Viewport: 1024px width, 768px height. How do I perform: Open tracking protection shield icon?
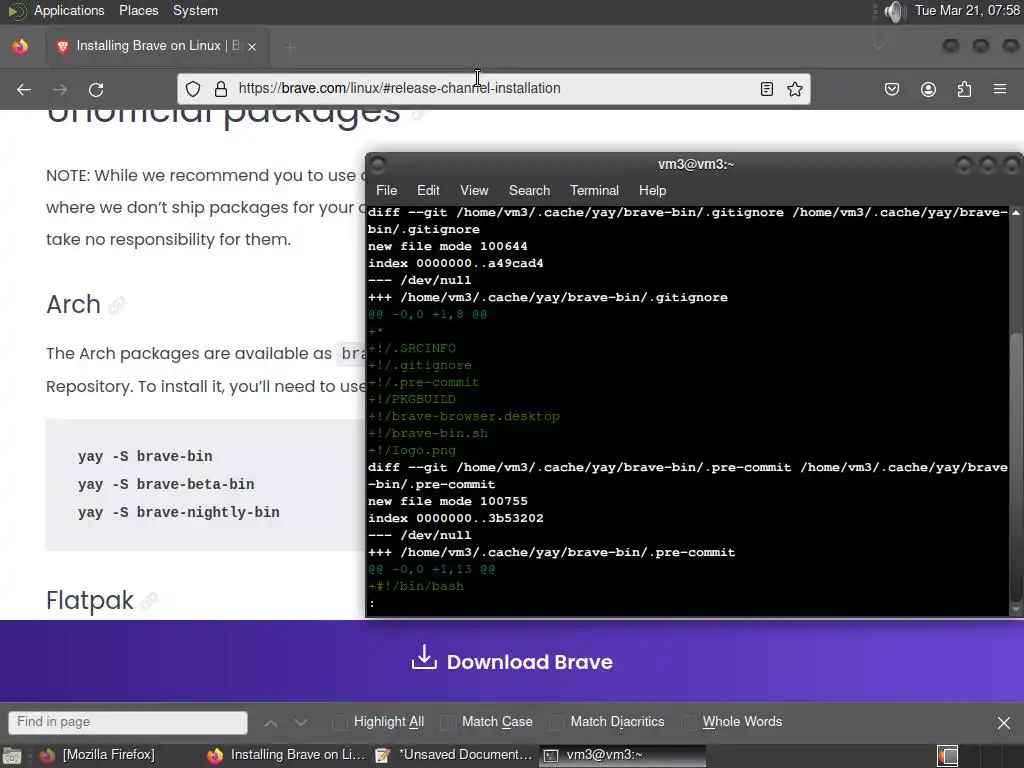193,89
